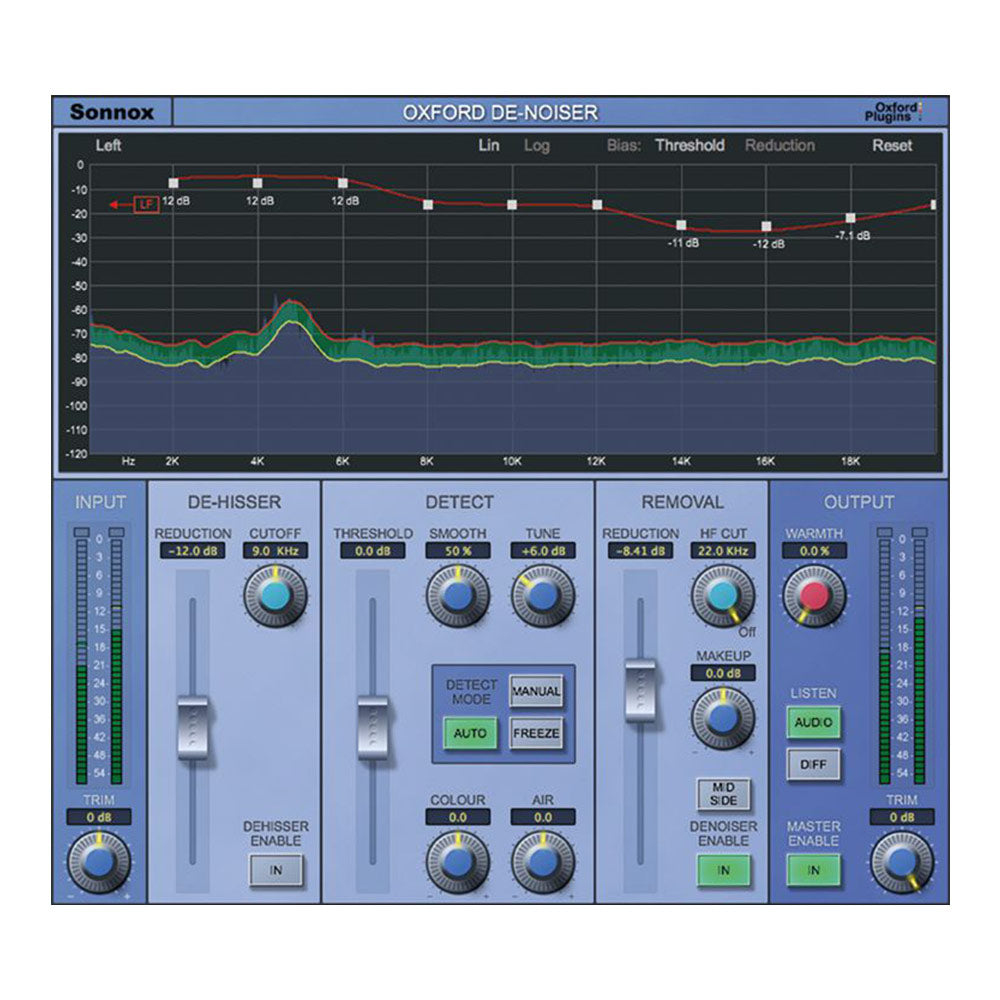Screen dimensions: 1000x1000
Task: Click the COLOUR knob
Action: [455, 862]
